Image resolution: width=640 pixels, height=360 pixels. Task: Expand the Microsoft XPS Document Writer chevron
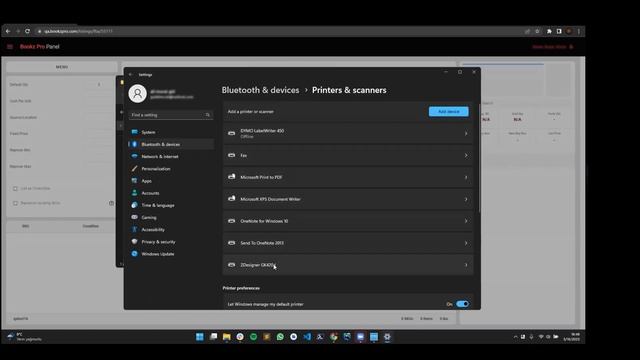point(466,199)
